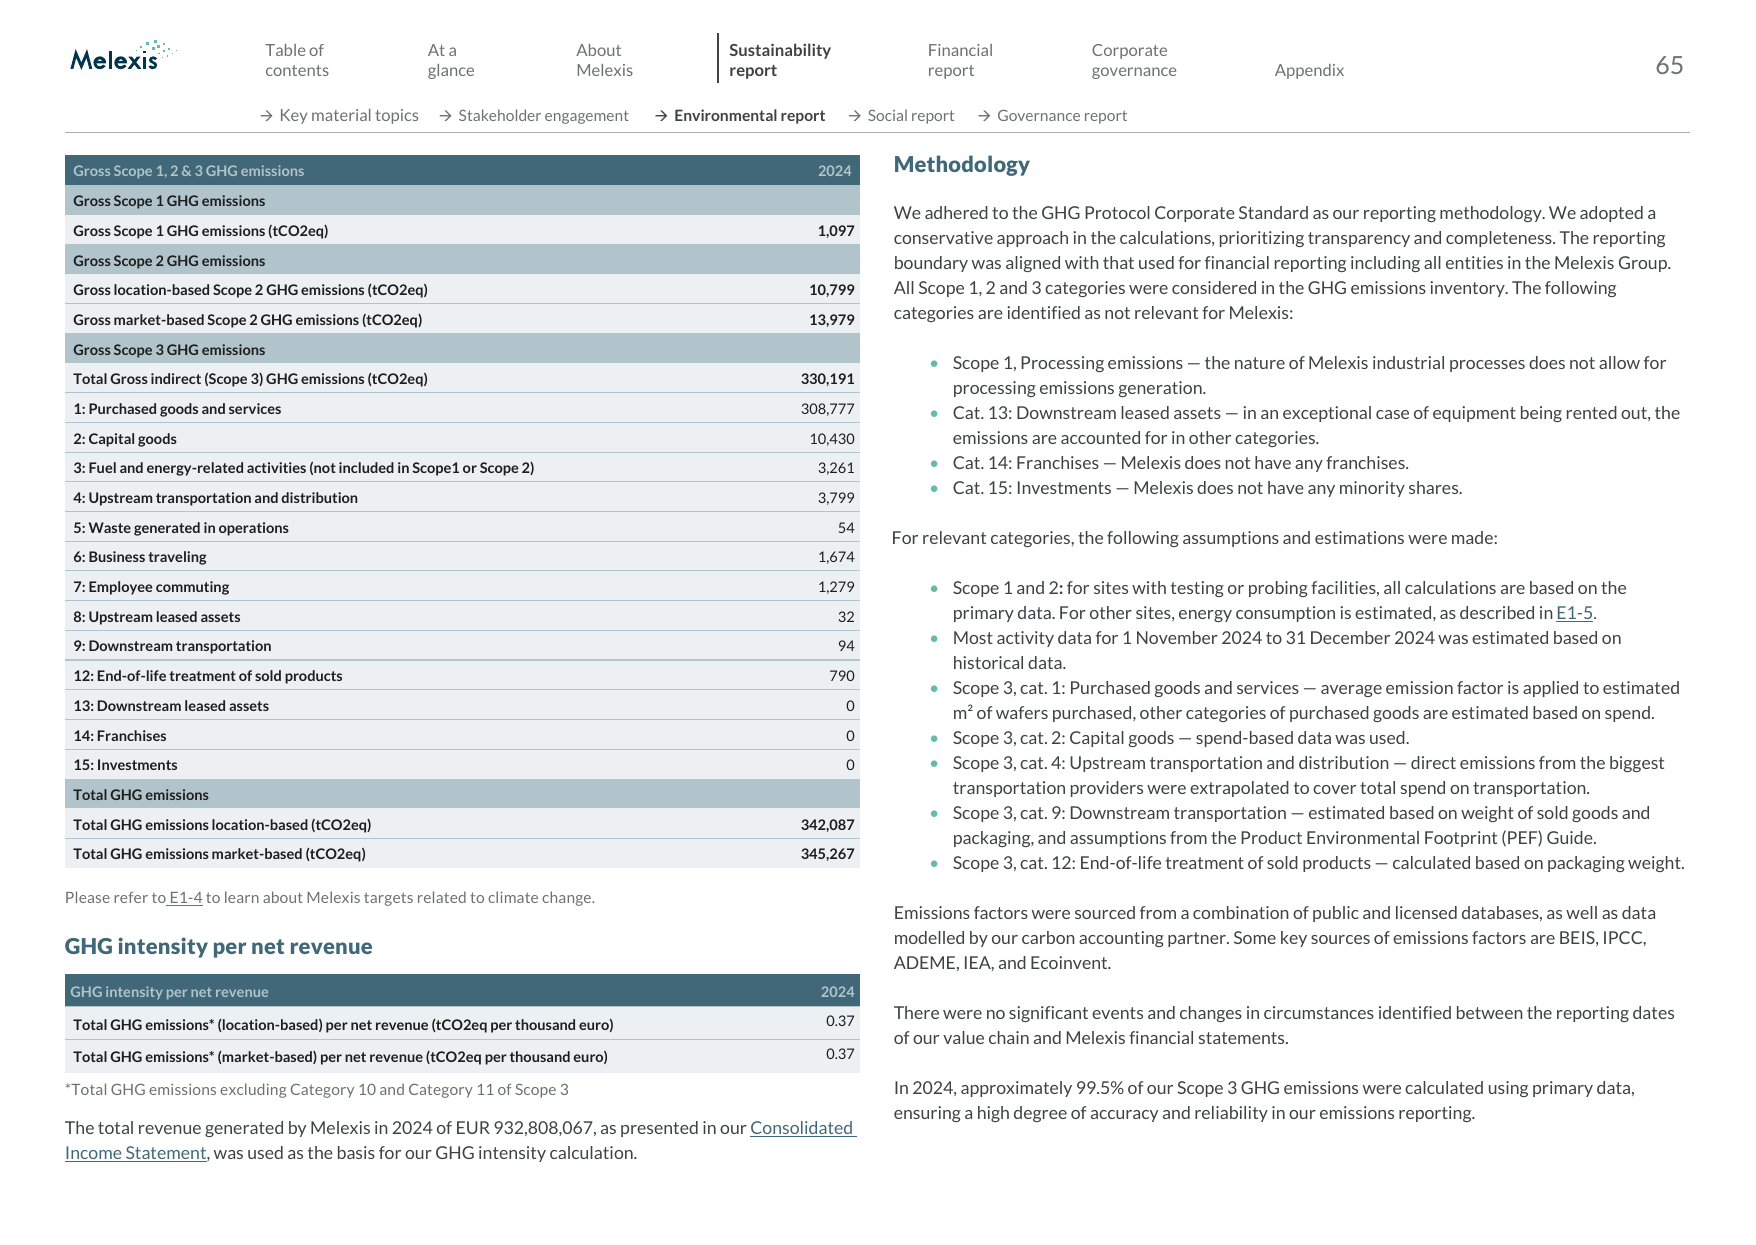Click 'Scope 3, cat. 2: Capital goods' bullet
1756x1245 pixels.
[x=1180, y=738]
